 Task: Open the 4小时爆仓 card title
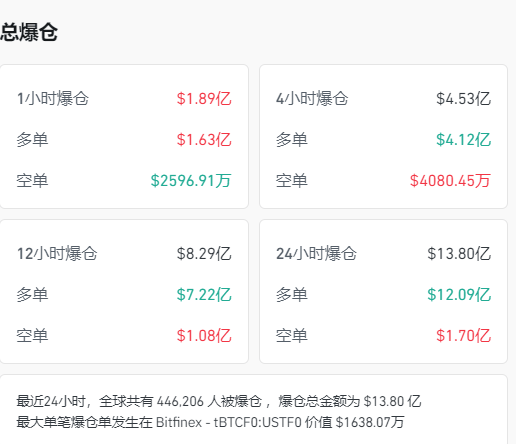(312, 99)
